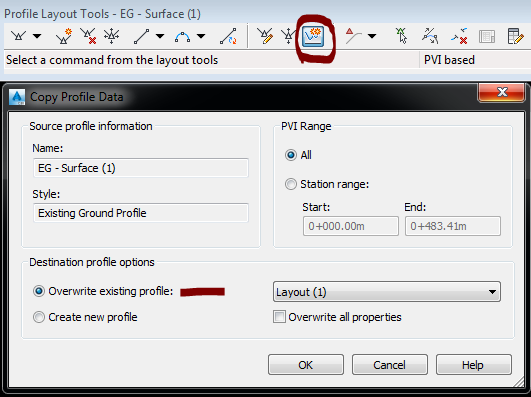531x397 pixels.
Task: Click the Start station field
Action: tap(351, 226)
